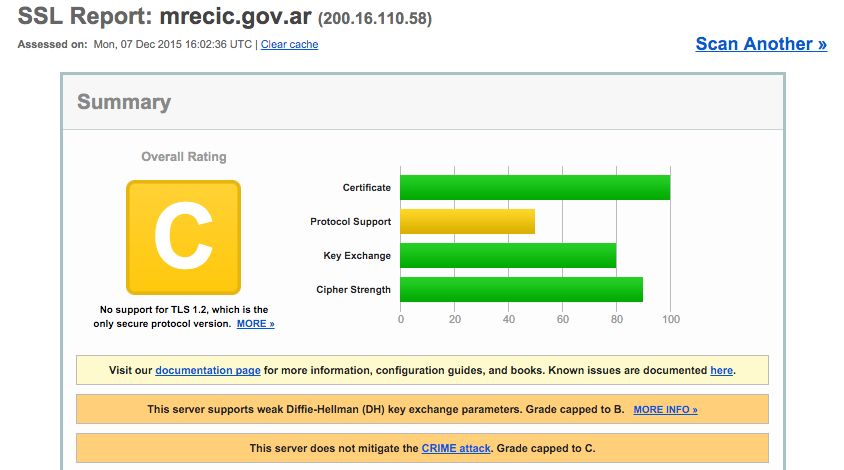Click the green Key Exchange score bar
Image resolution: width=844 pixels, height=470 pixels.
pos(508,255)
